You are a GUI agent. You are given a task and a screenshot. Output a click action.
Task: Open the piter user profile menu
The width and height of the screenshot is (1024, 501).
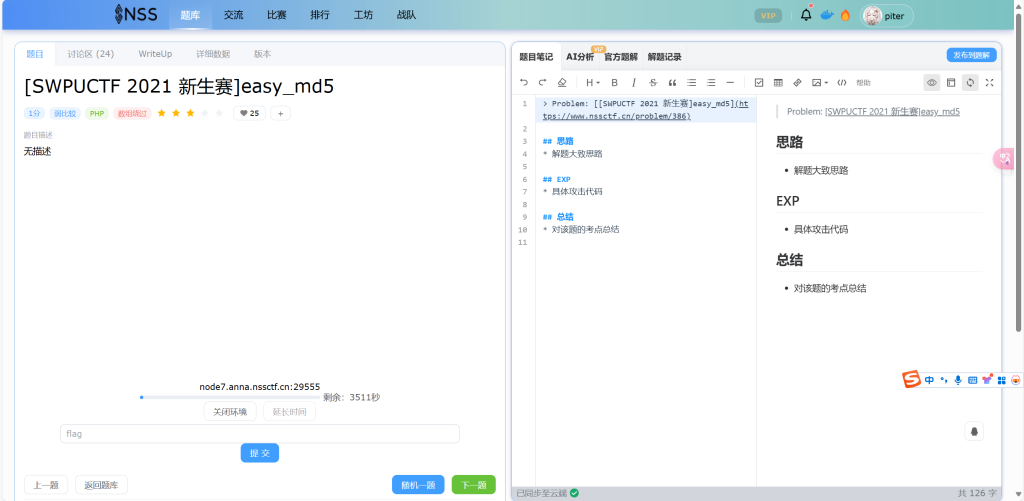(x=887, y=15)
